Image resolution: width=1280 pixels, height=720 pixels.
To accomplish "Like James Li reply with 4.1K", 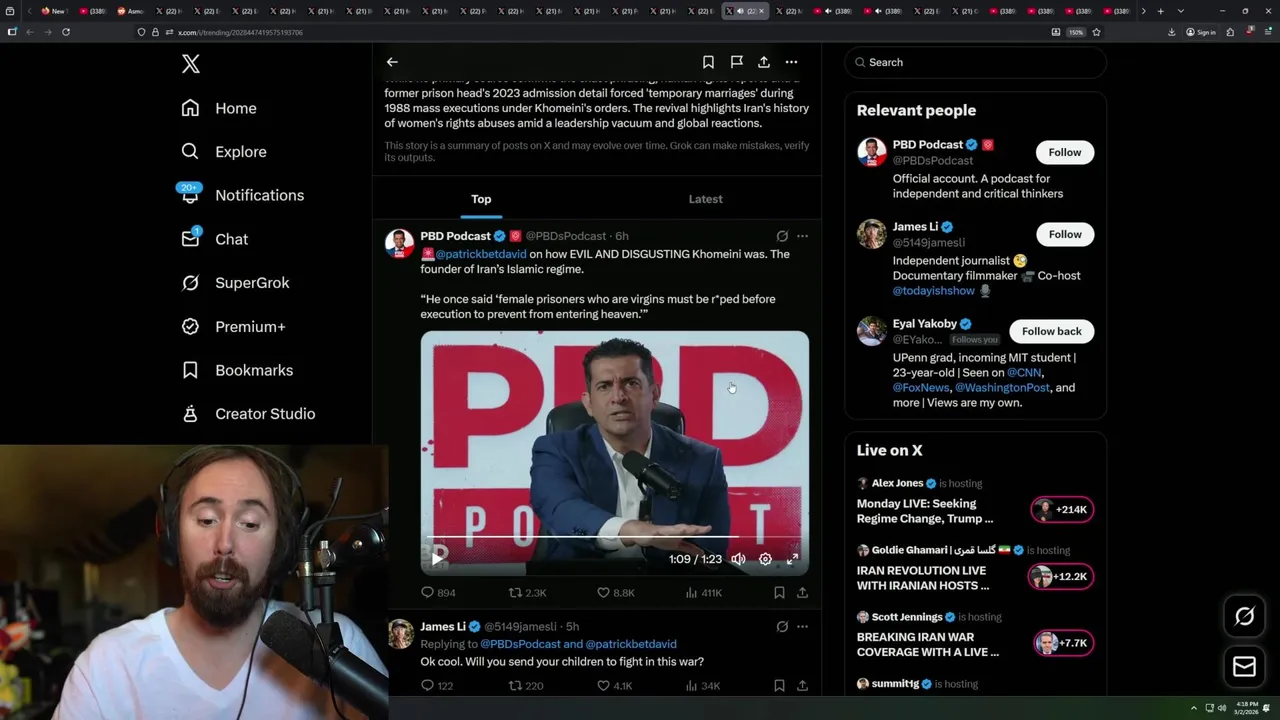I will pos(615,686).
